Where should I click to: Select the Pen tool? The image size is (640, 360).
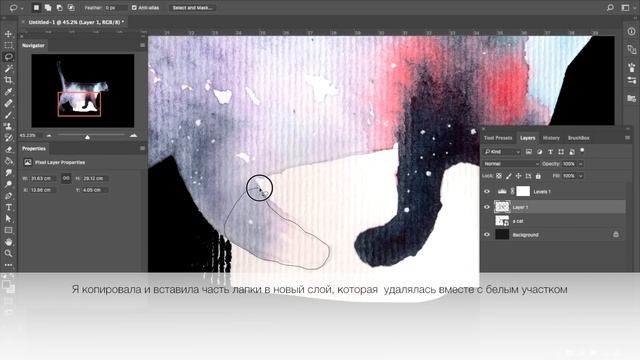coord(8,196)
